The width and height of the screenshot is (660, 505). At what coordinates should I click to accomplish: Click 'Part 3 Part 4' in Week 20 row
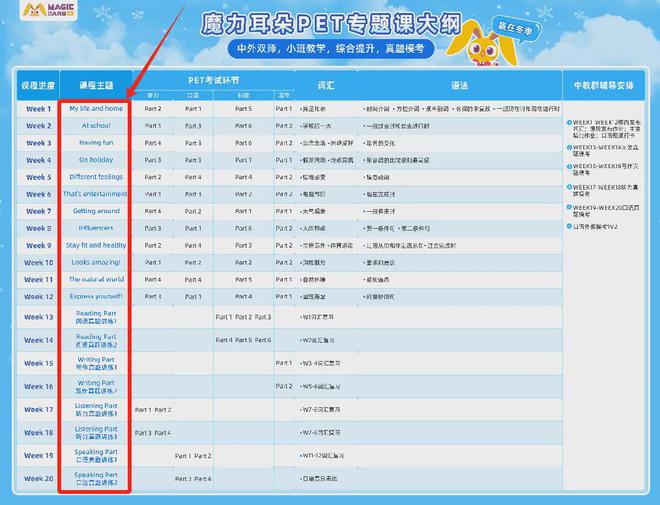[x=193, y=478]
